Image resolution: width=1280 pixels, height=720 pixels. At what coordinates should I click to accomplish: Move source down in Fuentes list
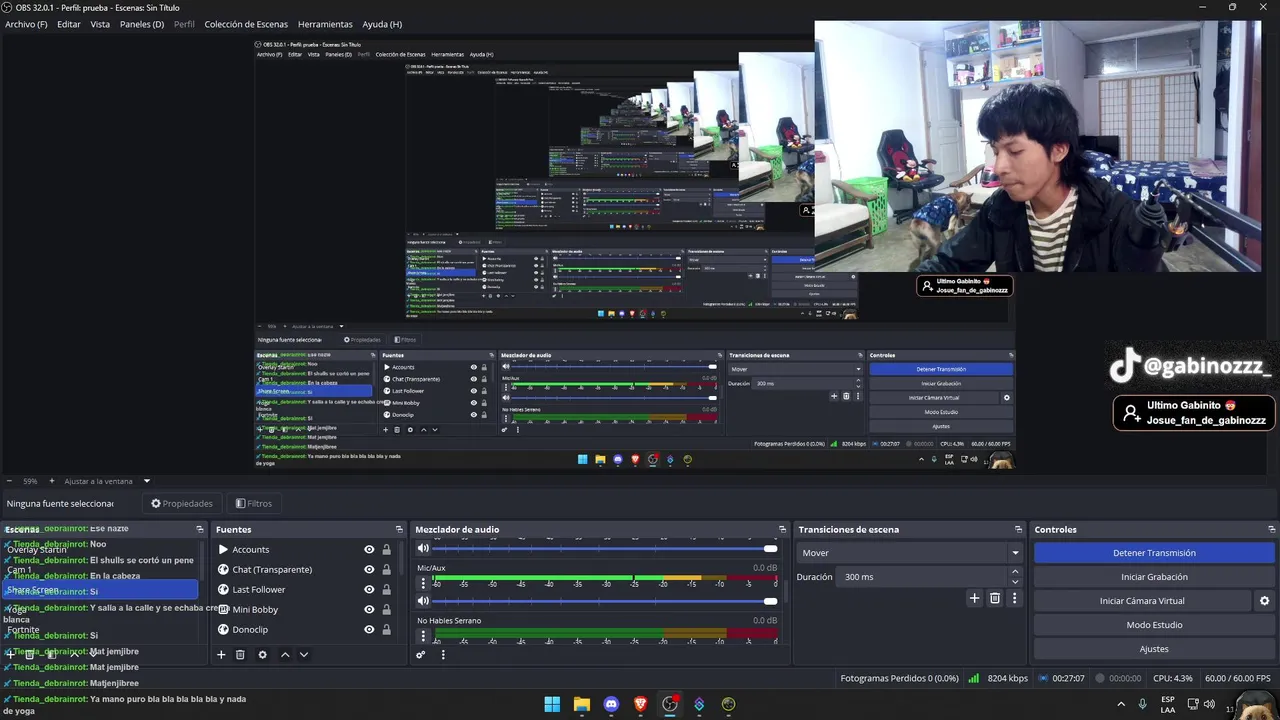pos(304,655)
